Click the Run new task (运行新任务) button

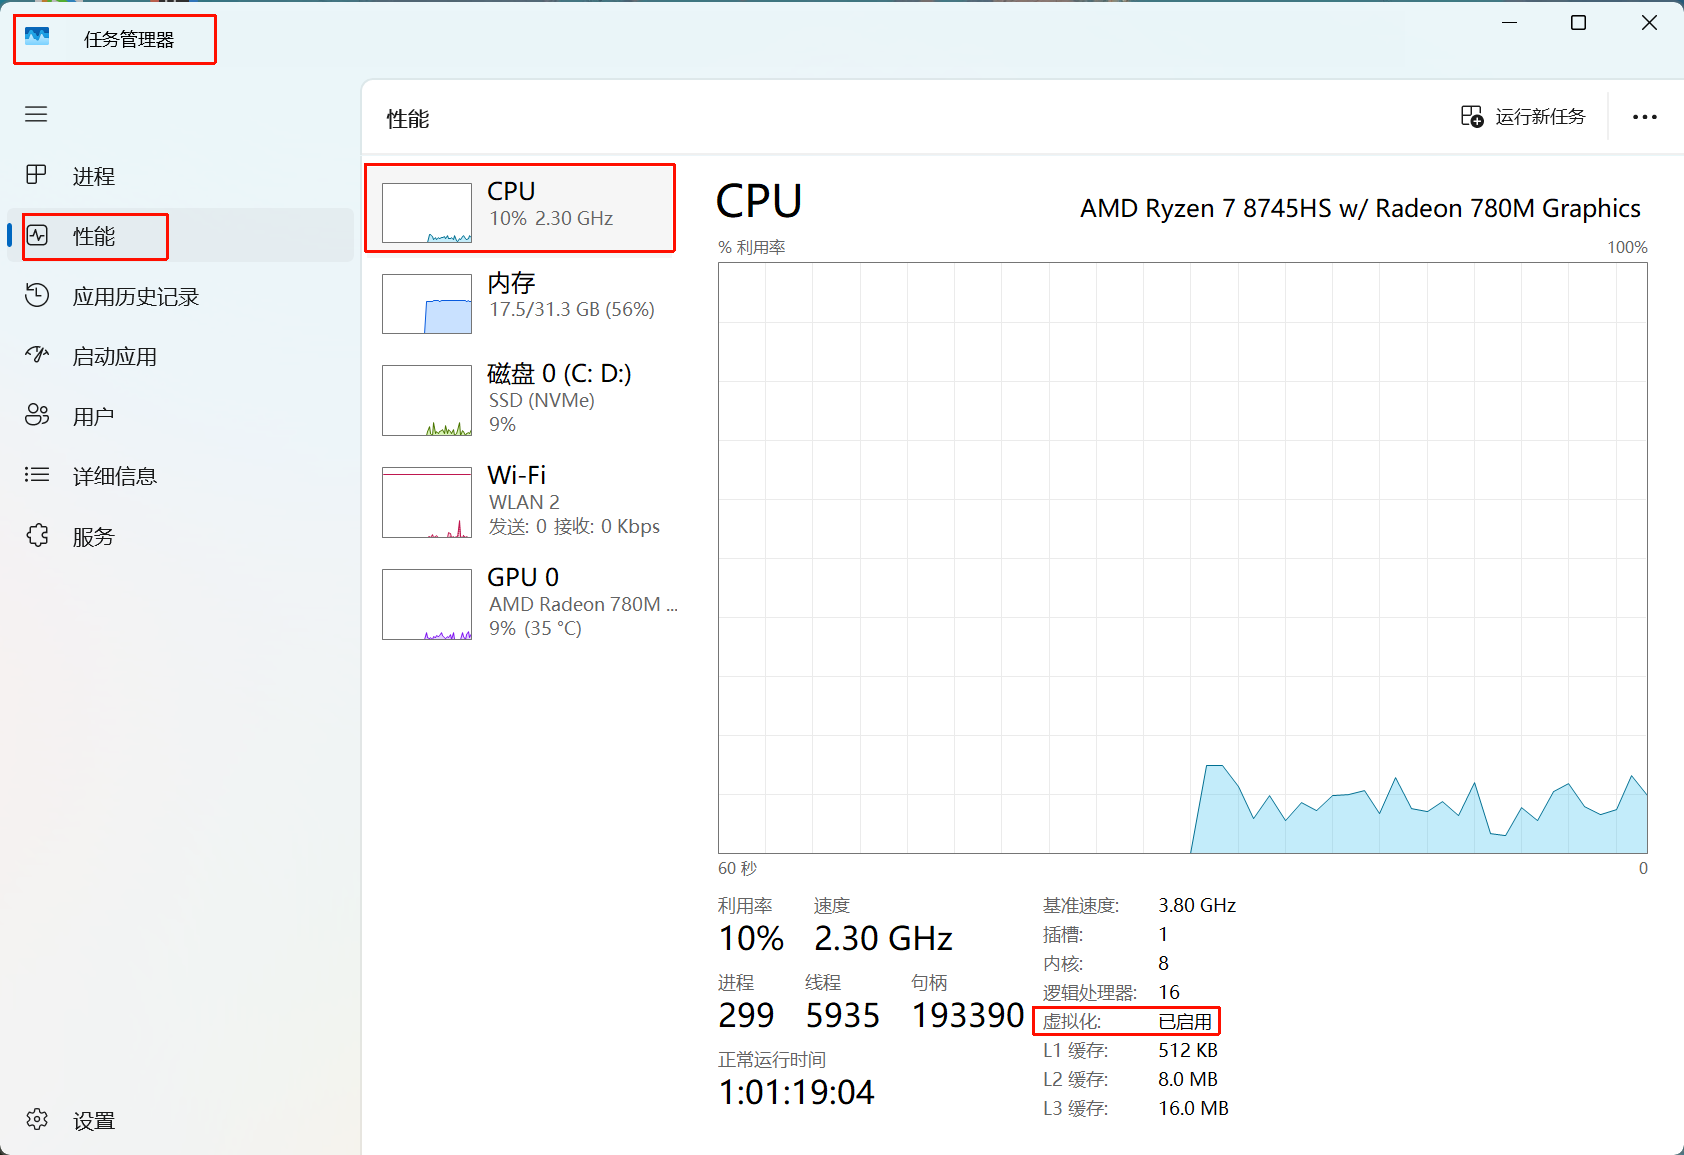point(1523,117)
